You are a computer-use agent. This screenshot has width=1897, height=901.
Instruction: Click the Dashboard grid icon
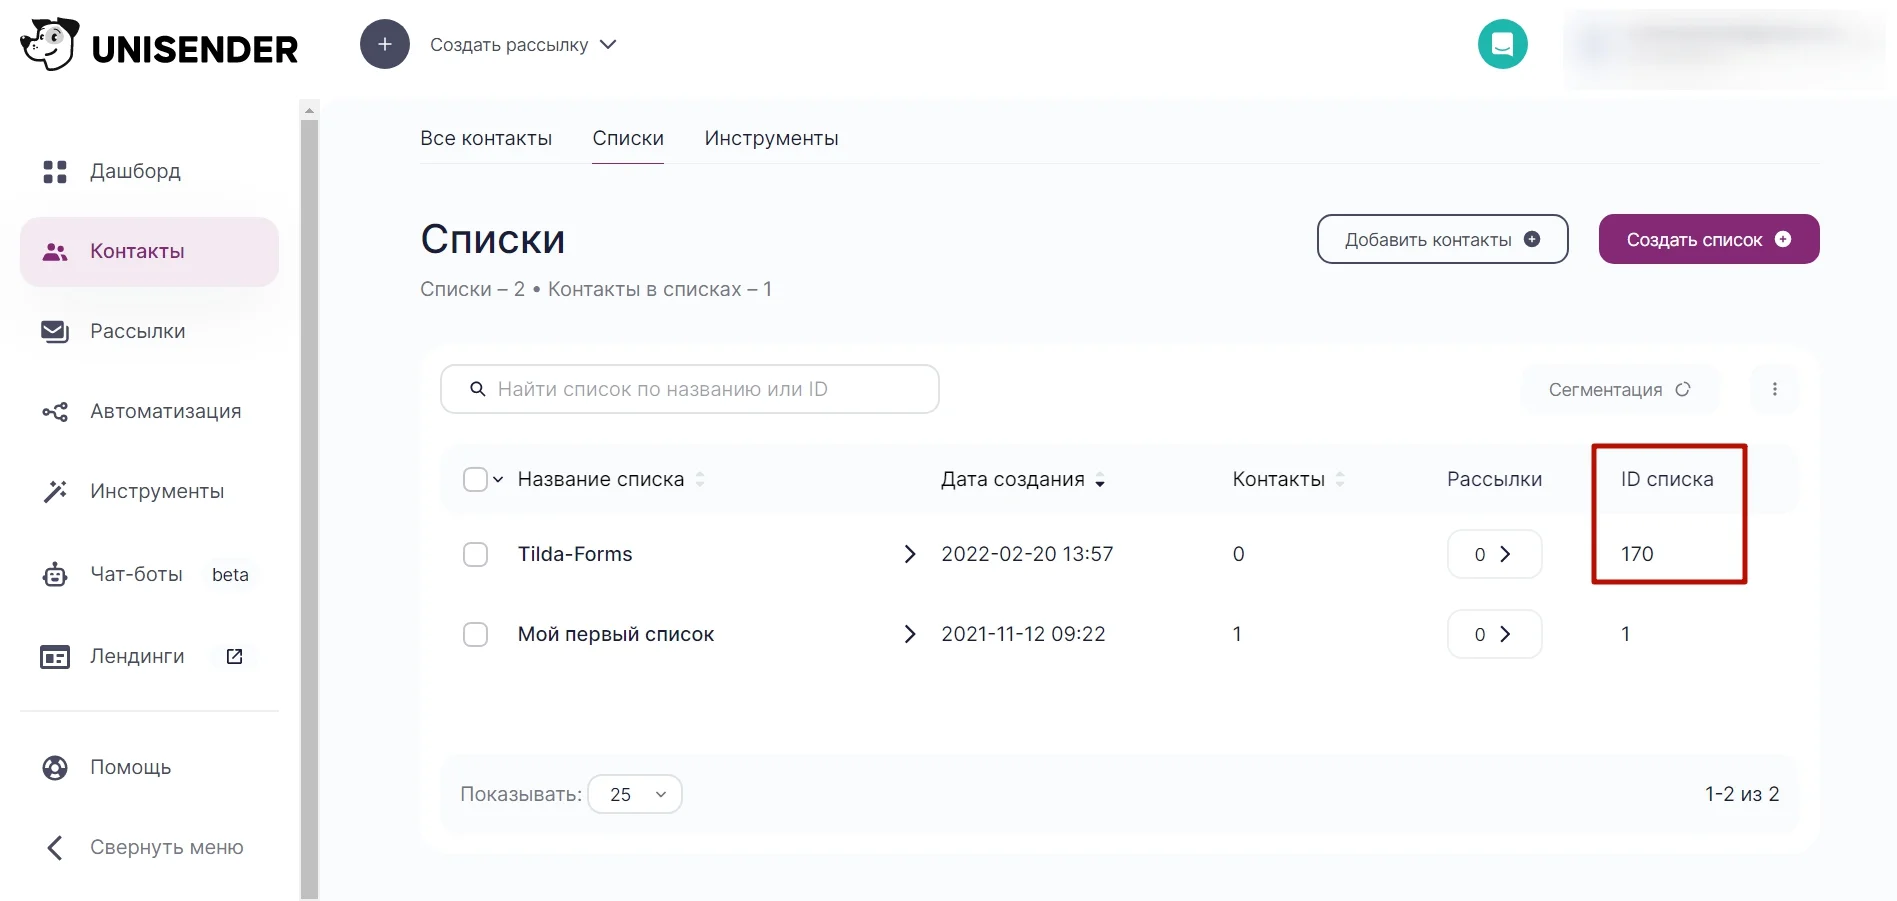(x=55, y=172)
